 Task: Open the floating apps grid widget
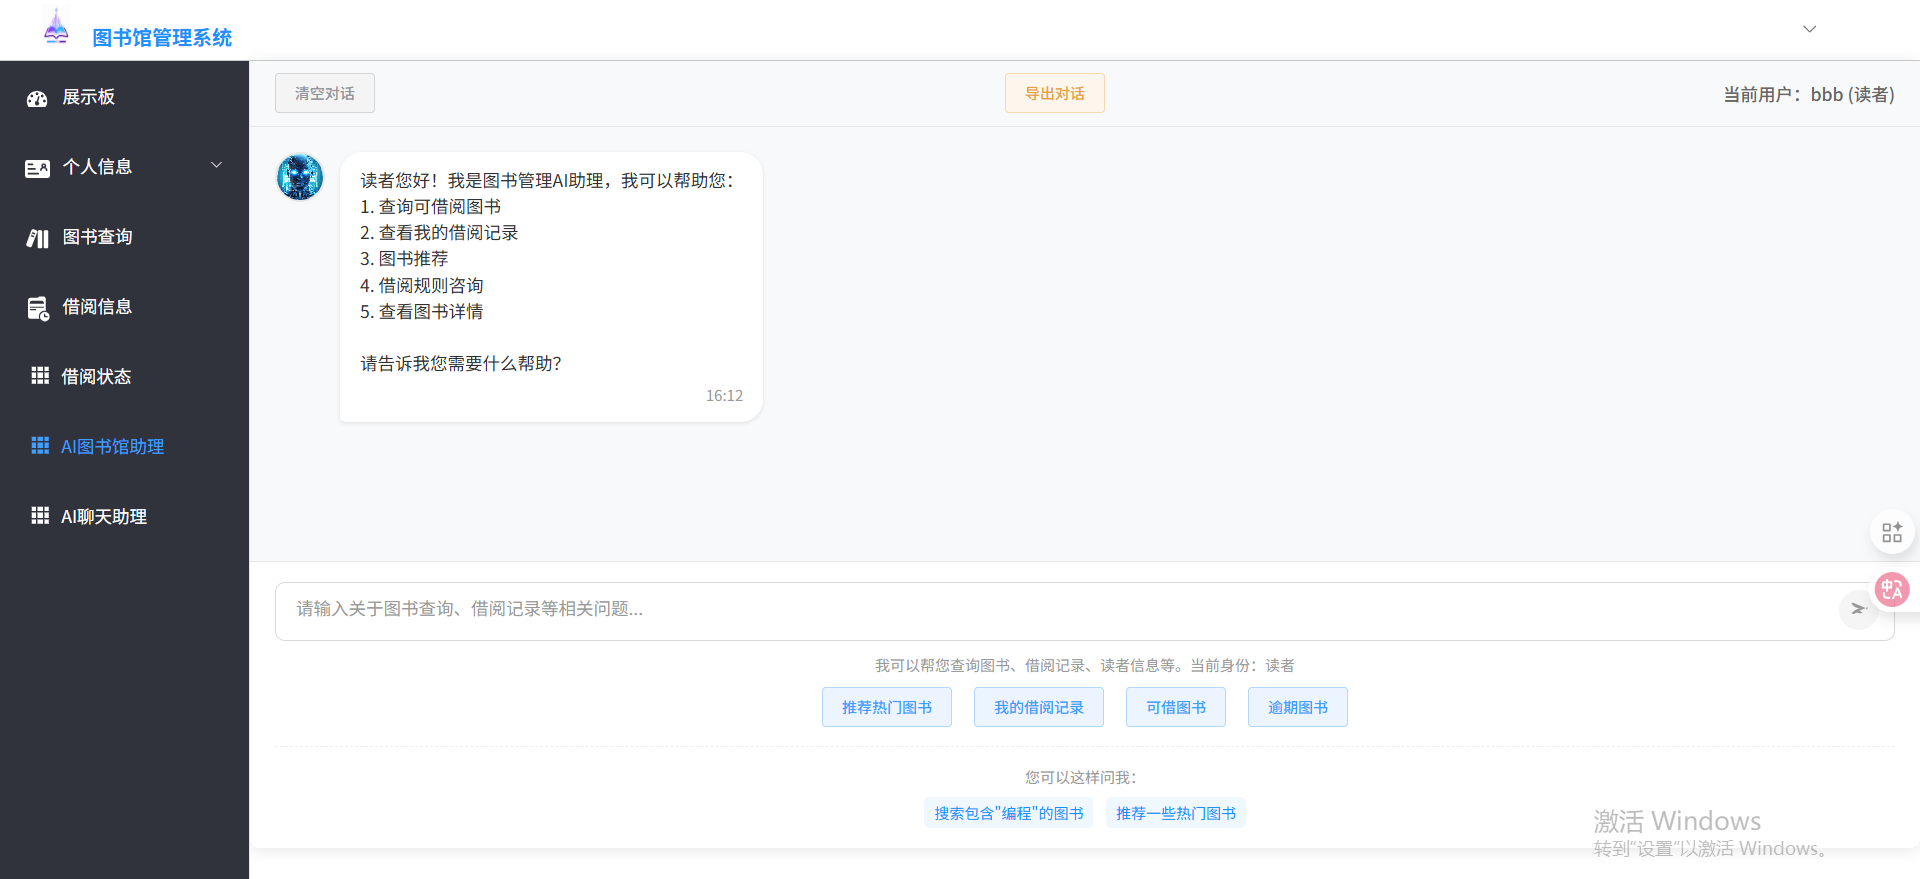pyautogui.click(x=1892, y=533)
